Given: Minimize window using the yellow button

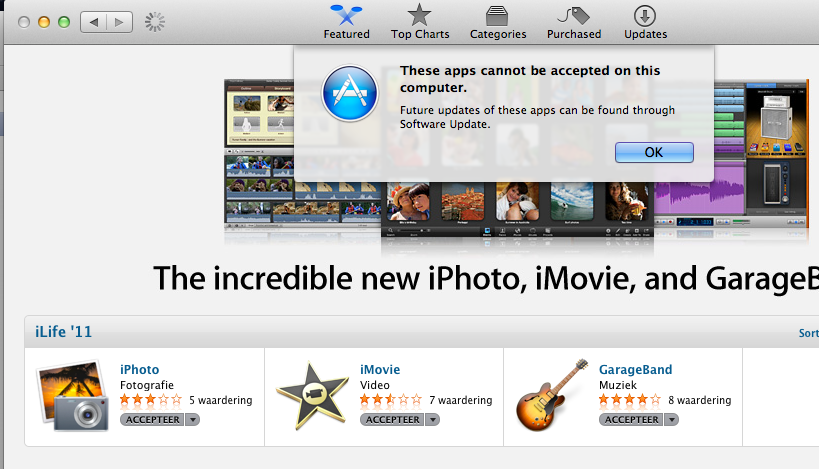Looking at the screenshot, I should [x=44, y=22].
